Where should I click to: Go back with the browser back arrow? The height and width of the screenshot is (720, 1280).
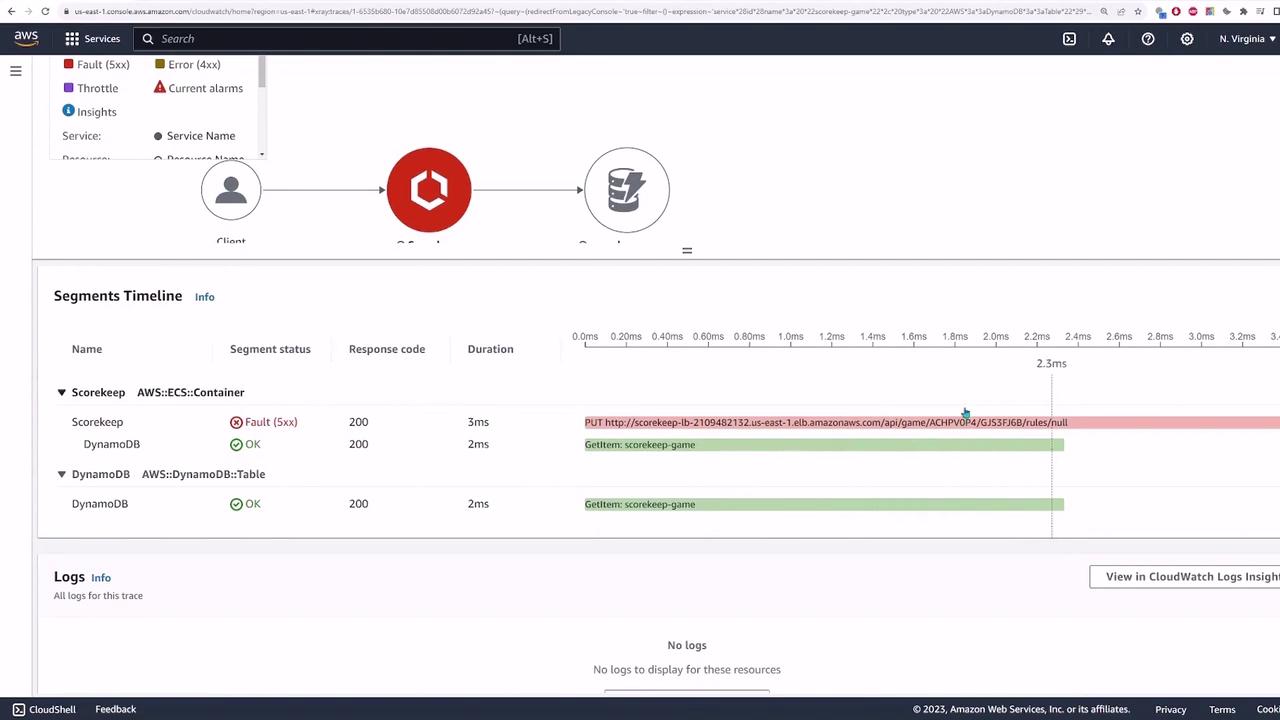pos(12,11)
